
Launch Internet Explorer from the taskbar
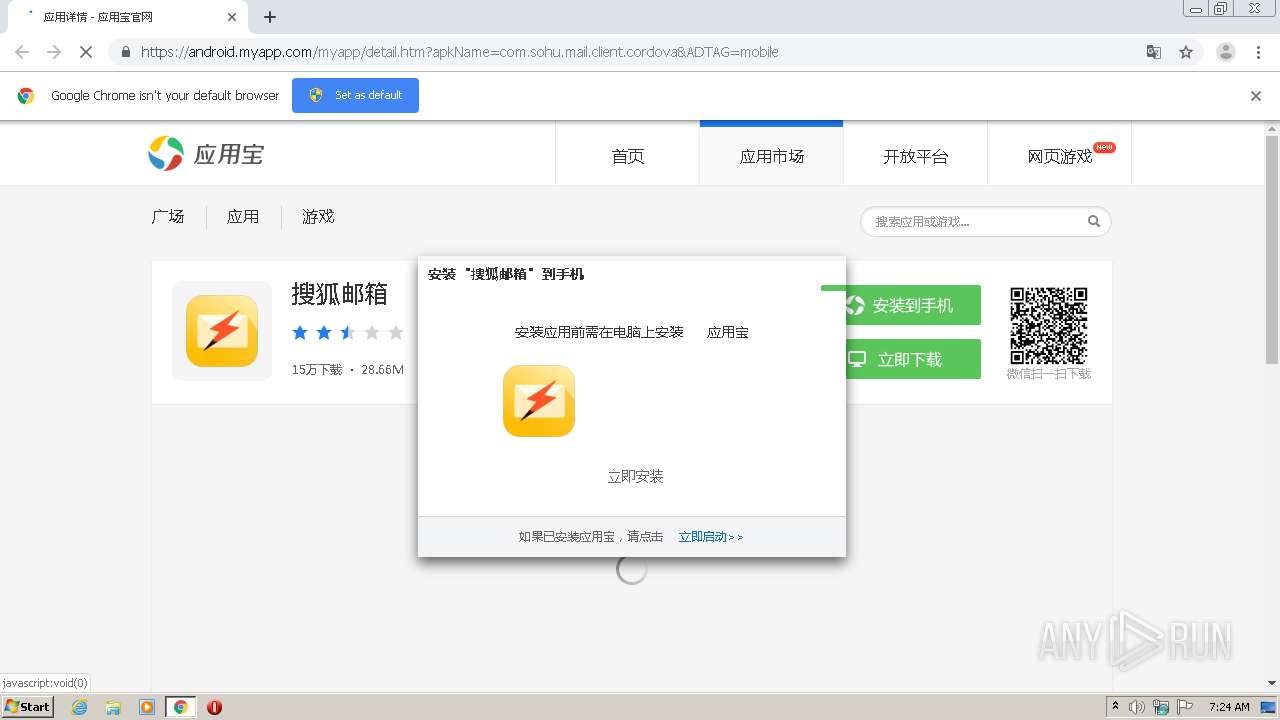point(79,707)
